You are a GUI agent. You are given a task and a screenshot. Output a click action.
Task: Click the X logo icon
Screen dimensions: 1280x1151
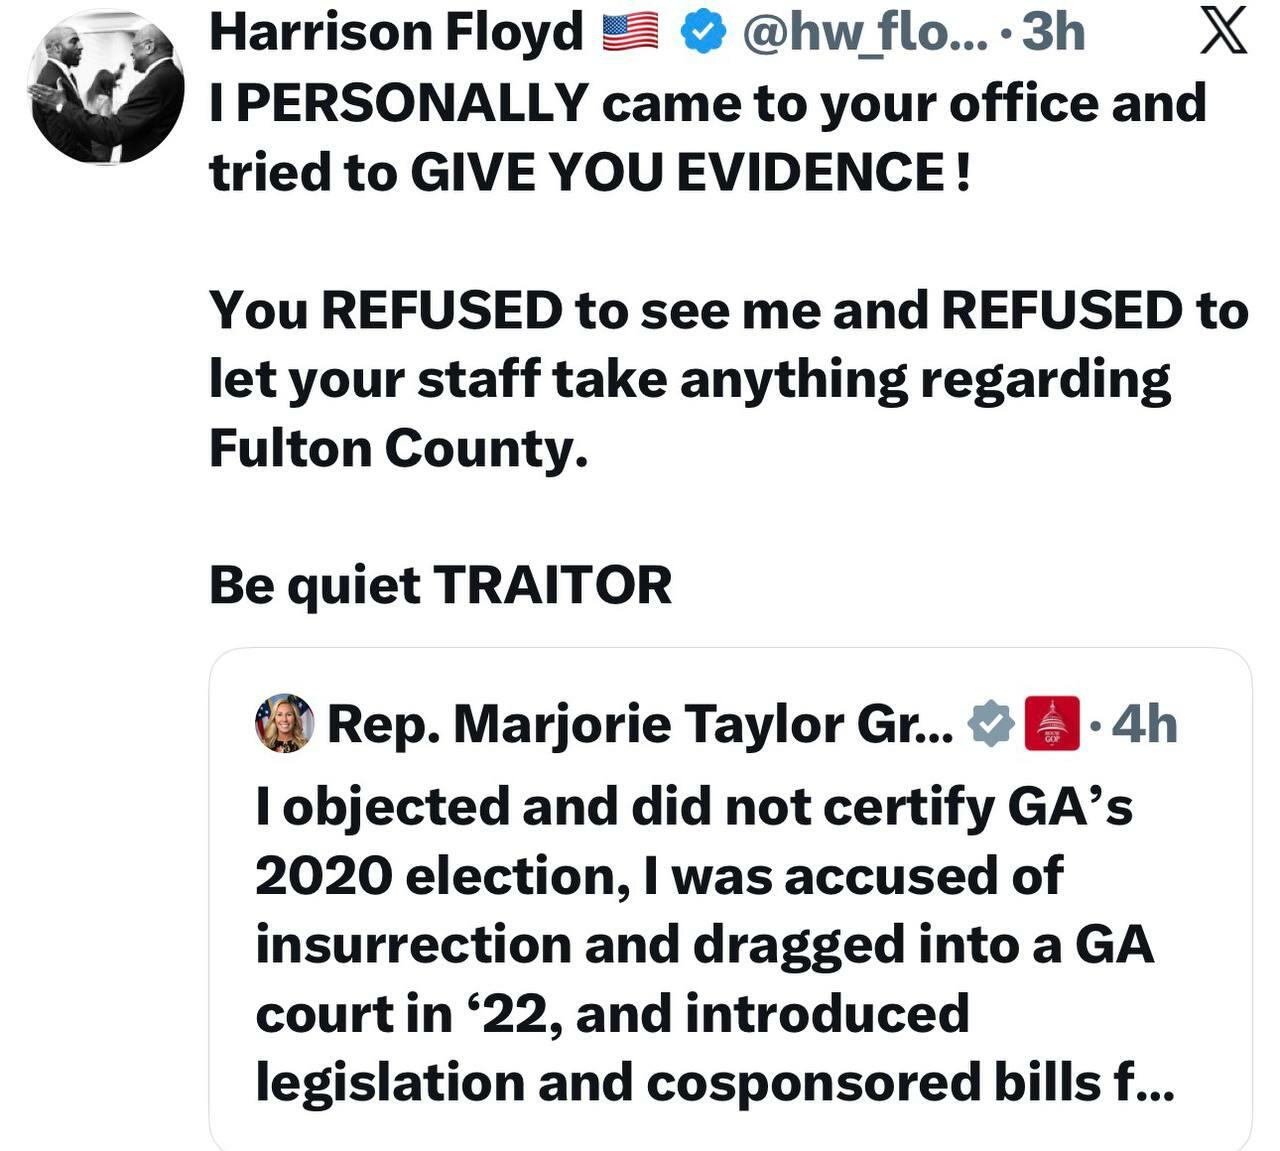pyautogui.click(x=1221, y=29)
